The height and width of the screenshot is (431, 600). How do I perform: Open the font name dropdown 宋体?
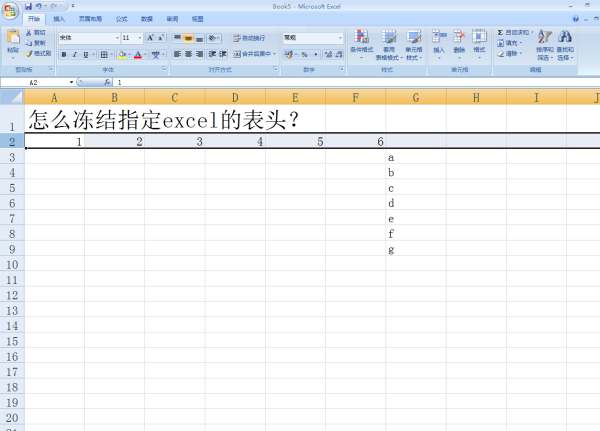117,38
